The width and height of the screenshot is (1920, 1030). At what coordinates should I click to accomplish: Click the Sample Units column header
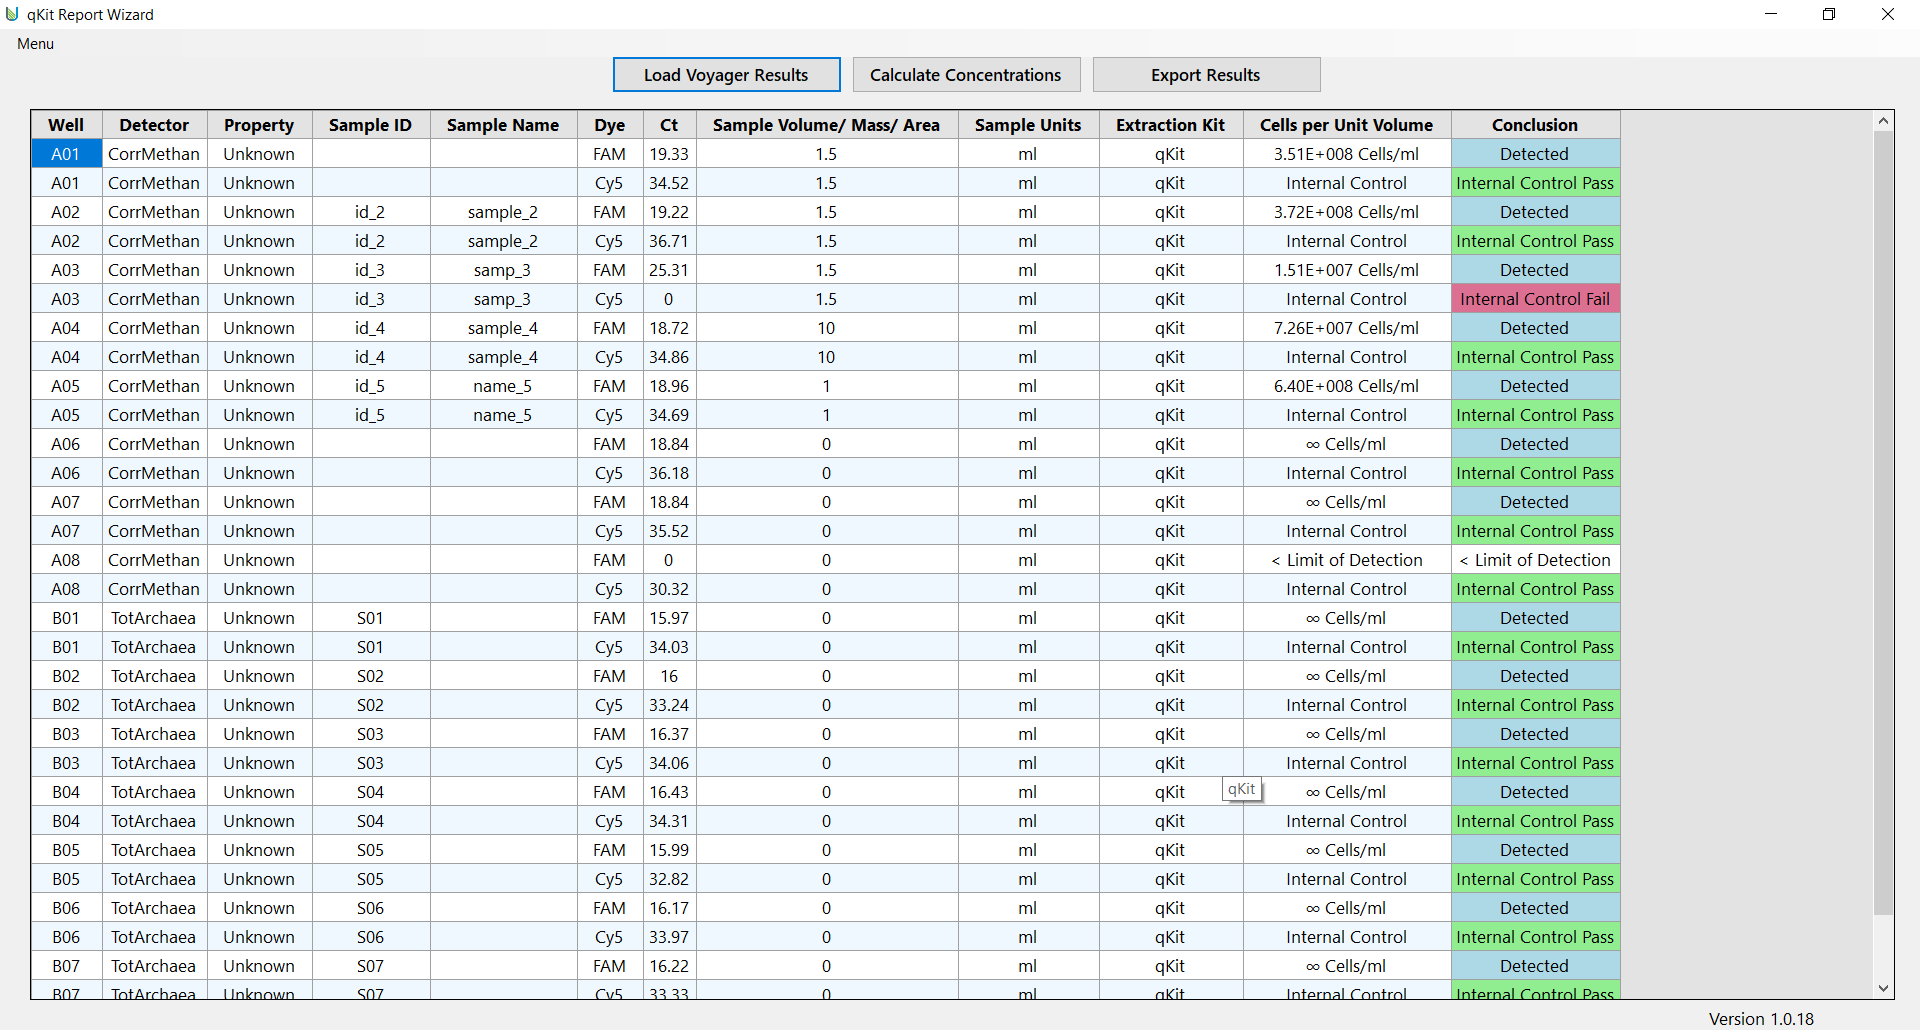tap(1028, 125)
